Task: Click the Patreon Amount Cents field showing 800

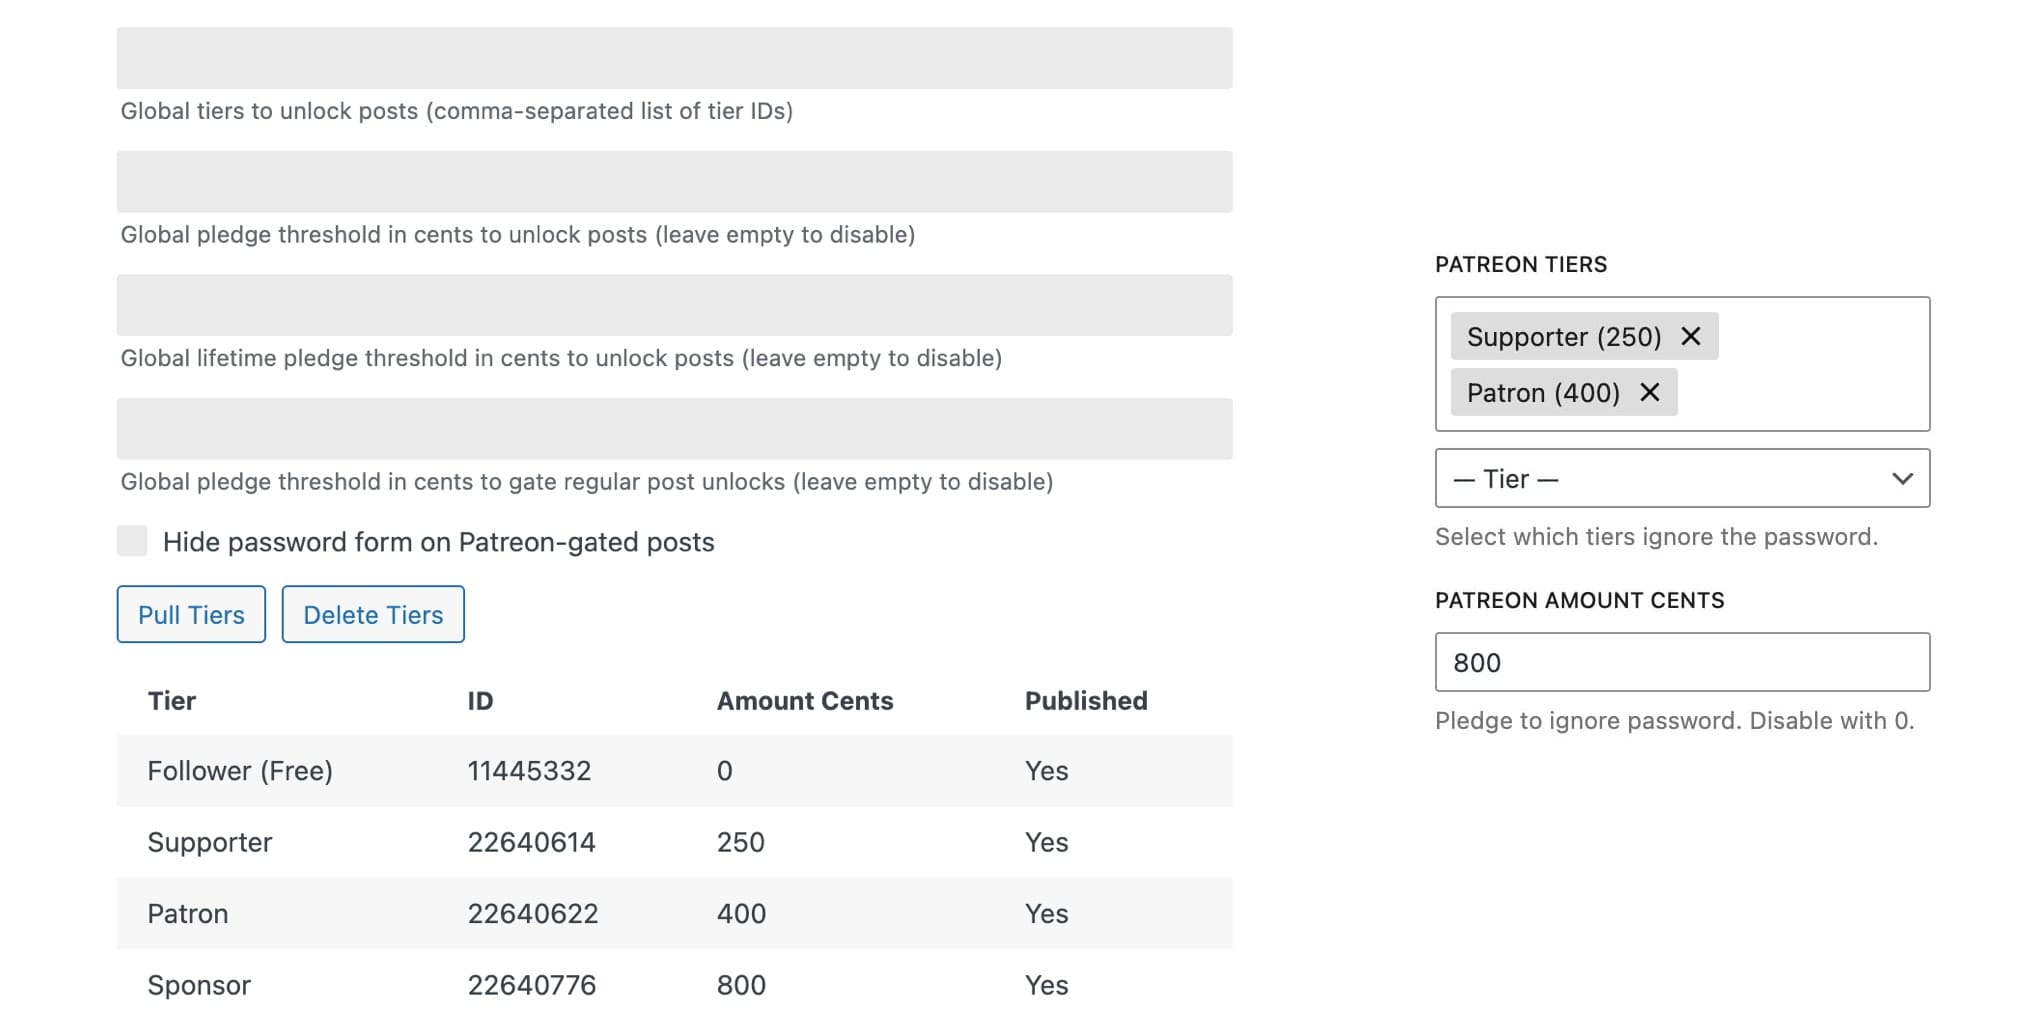Action: coord(1682,662)
